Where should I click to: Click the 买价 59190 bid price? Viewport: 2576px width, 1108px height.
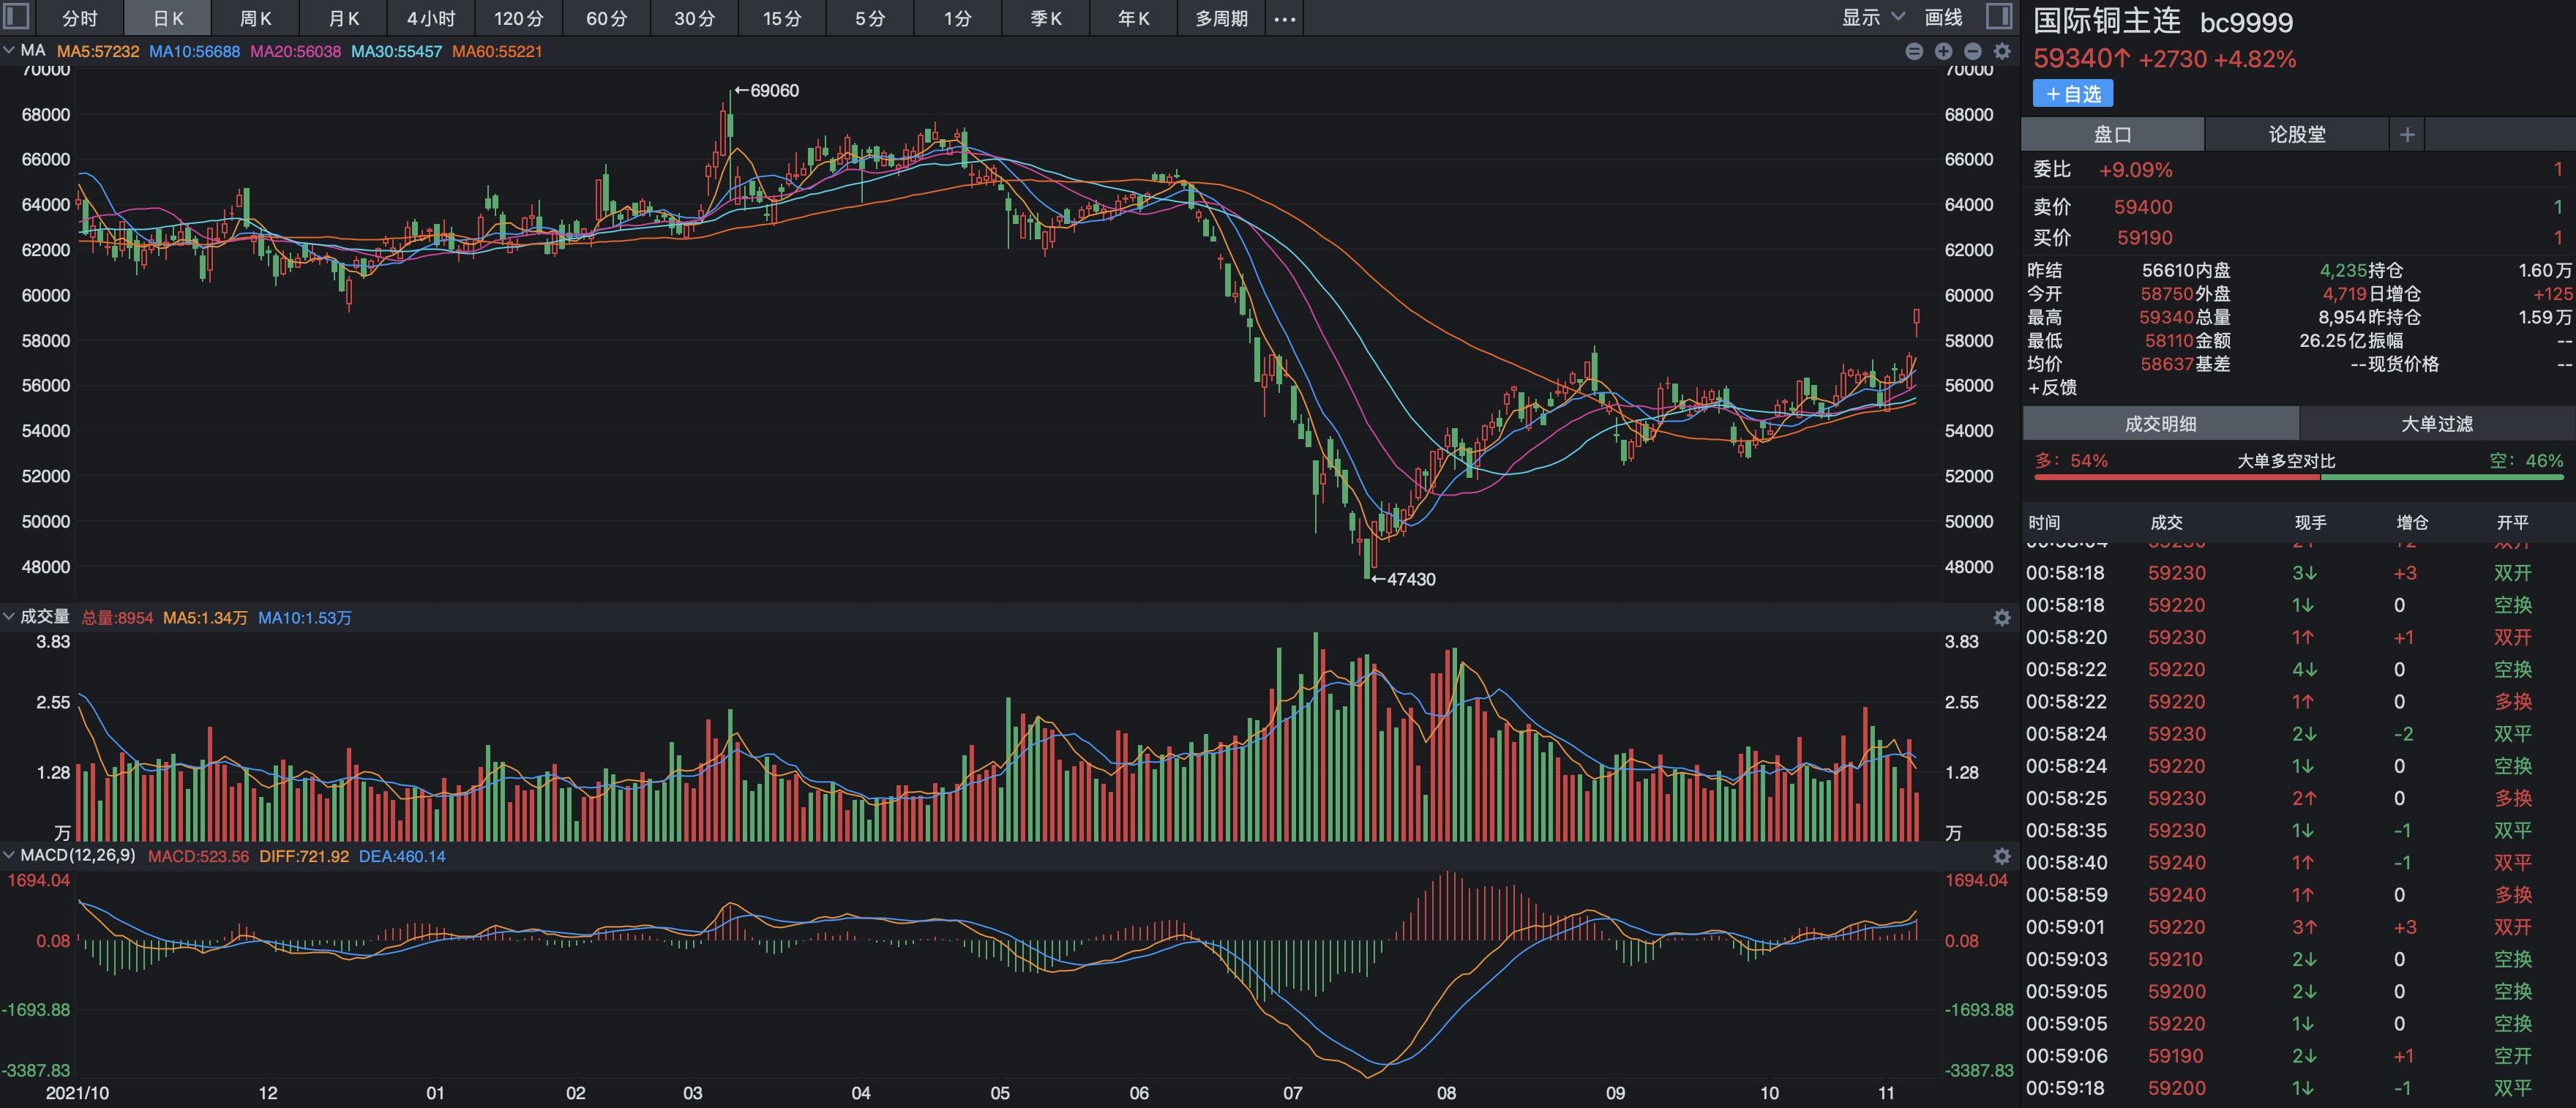pyautogui.click(x=2145, y=238)
